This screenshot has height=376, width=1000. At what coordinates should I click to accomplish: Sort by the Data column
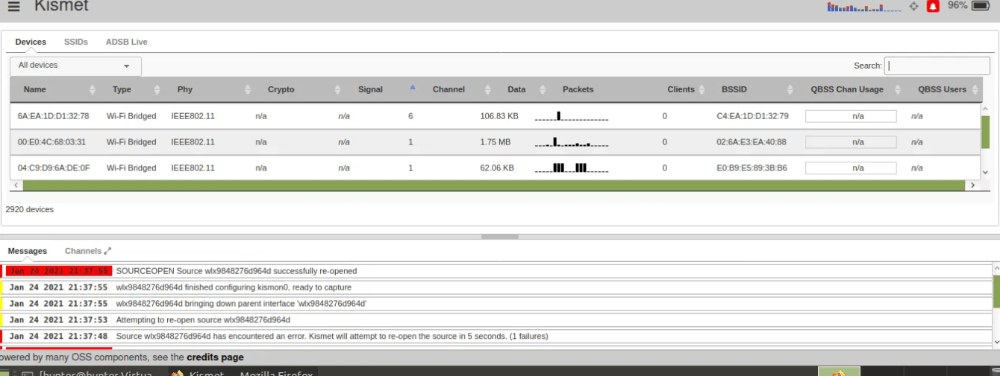tap(517, 90)
